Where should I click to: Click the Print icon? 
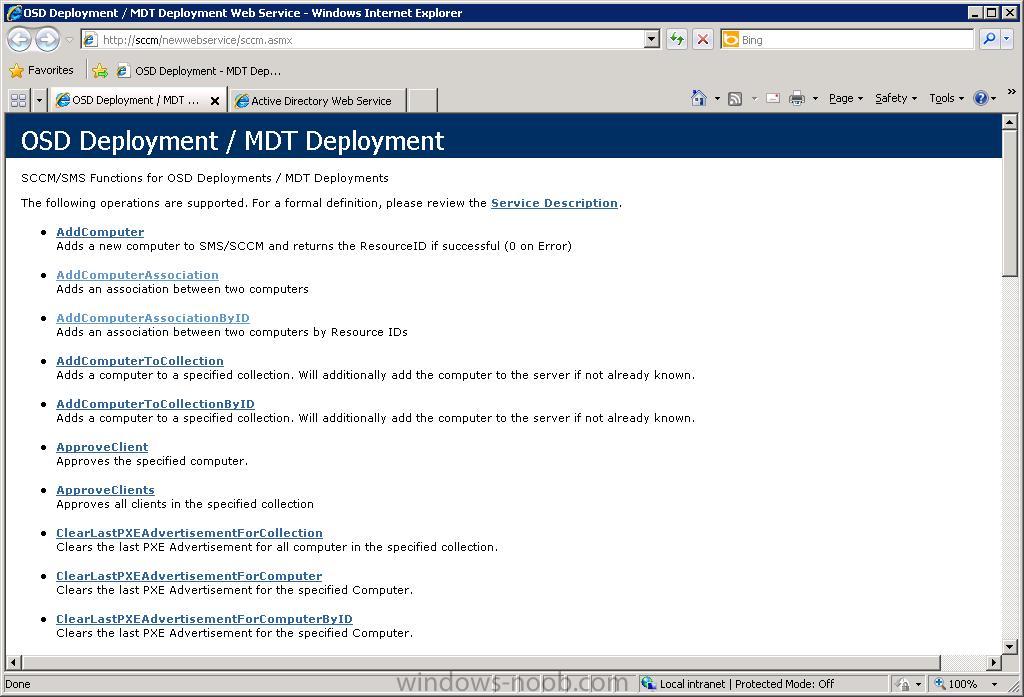797,99
